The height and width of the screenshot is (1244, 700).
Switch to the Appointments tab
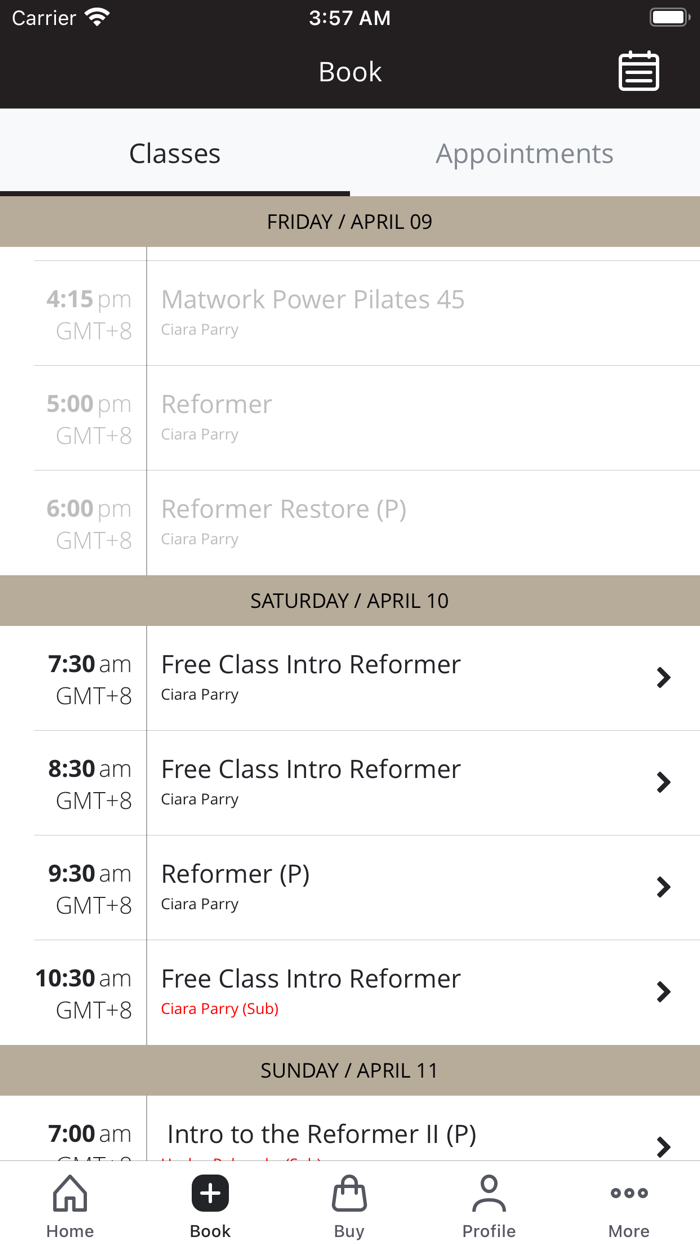click(524, 154)
